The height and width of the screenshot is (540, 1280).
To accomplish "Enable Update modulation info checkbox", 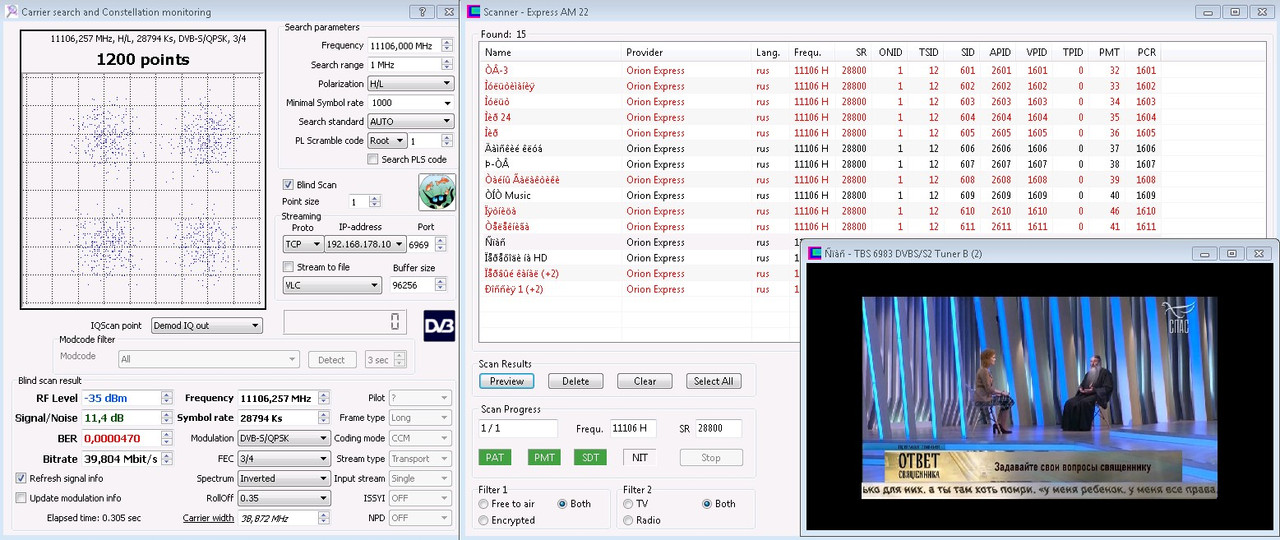I will pyautogui.click(x=21, y=498).
